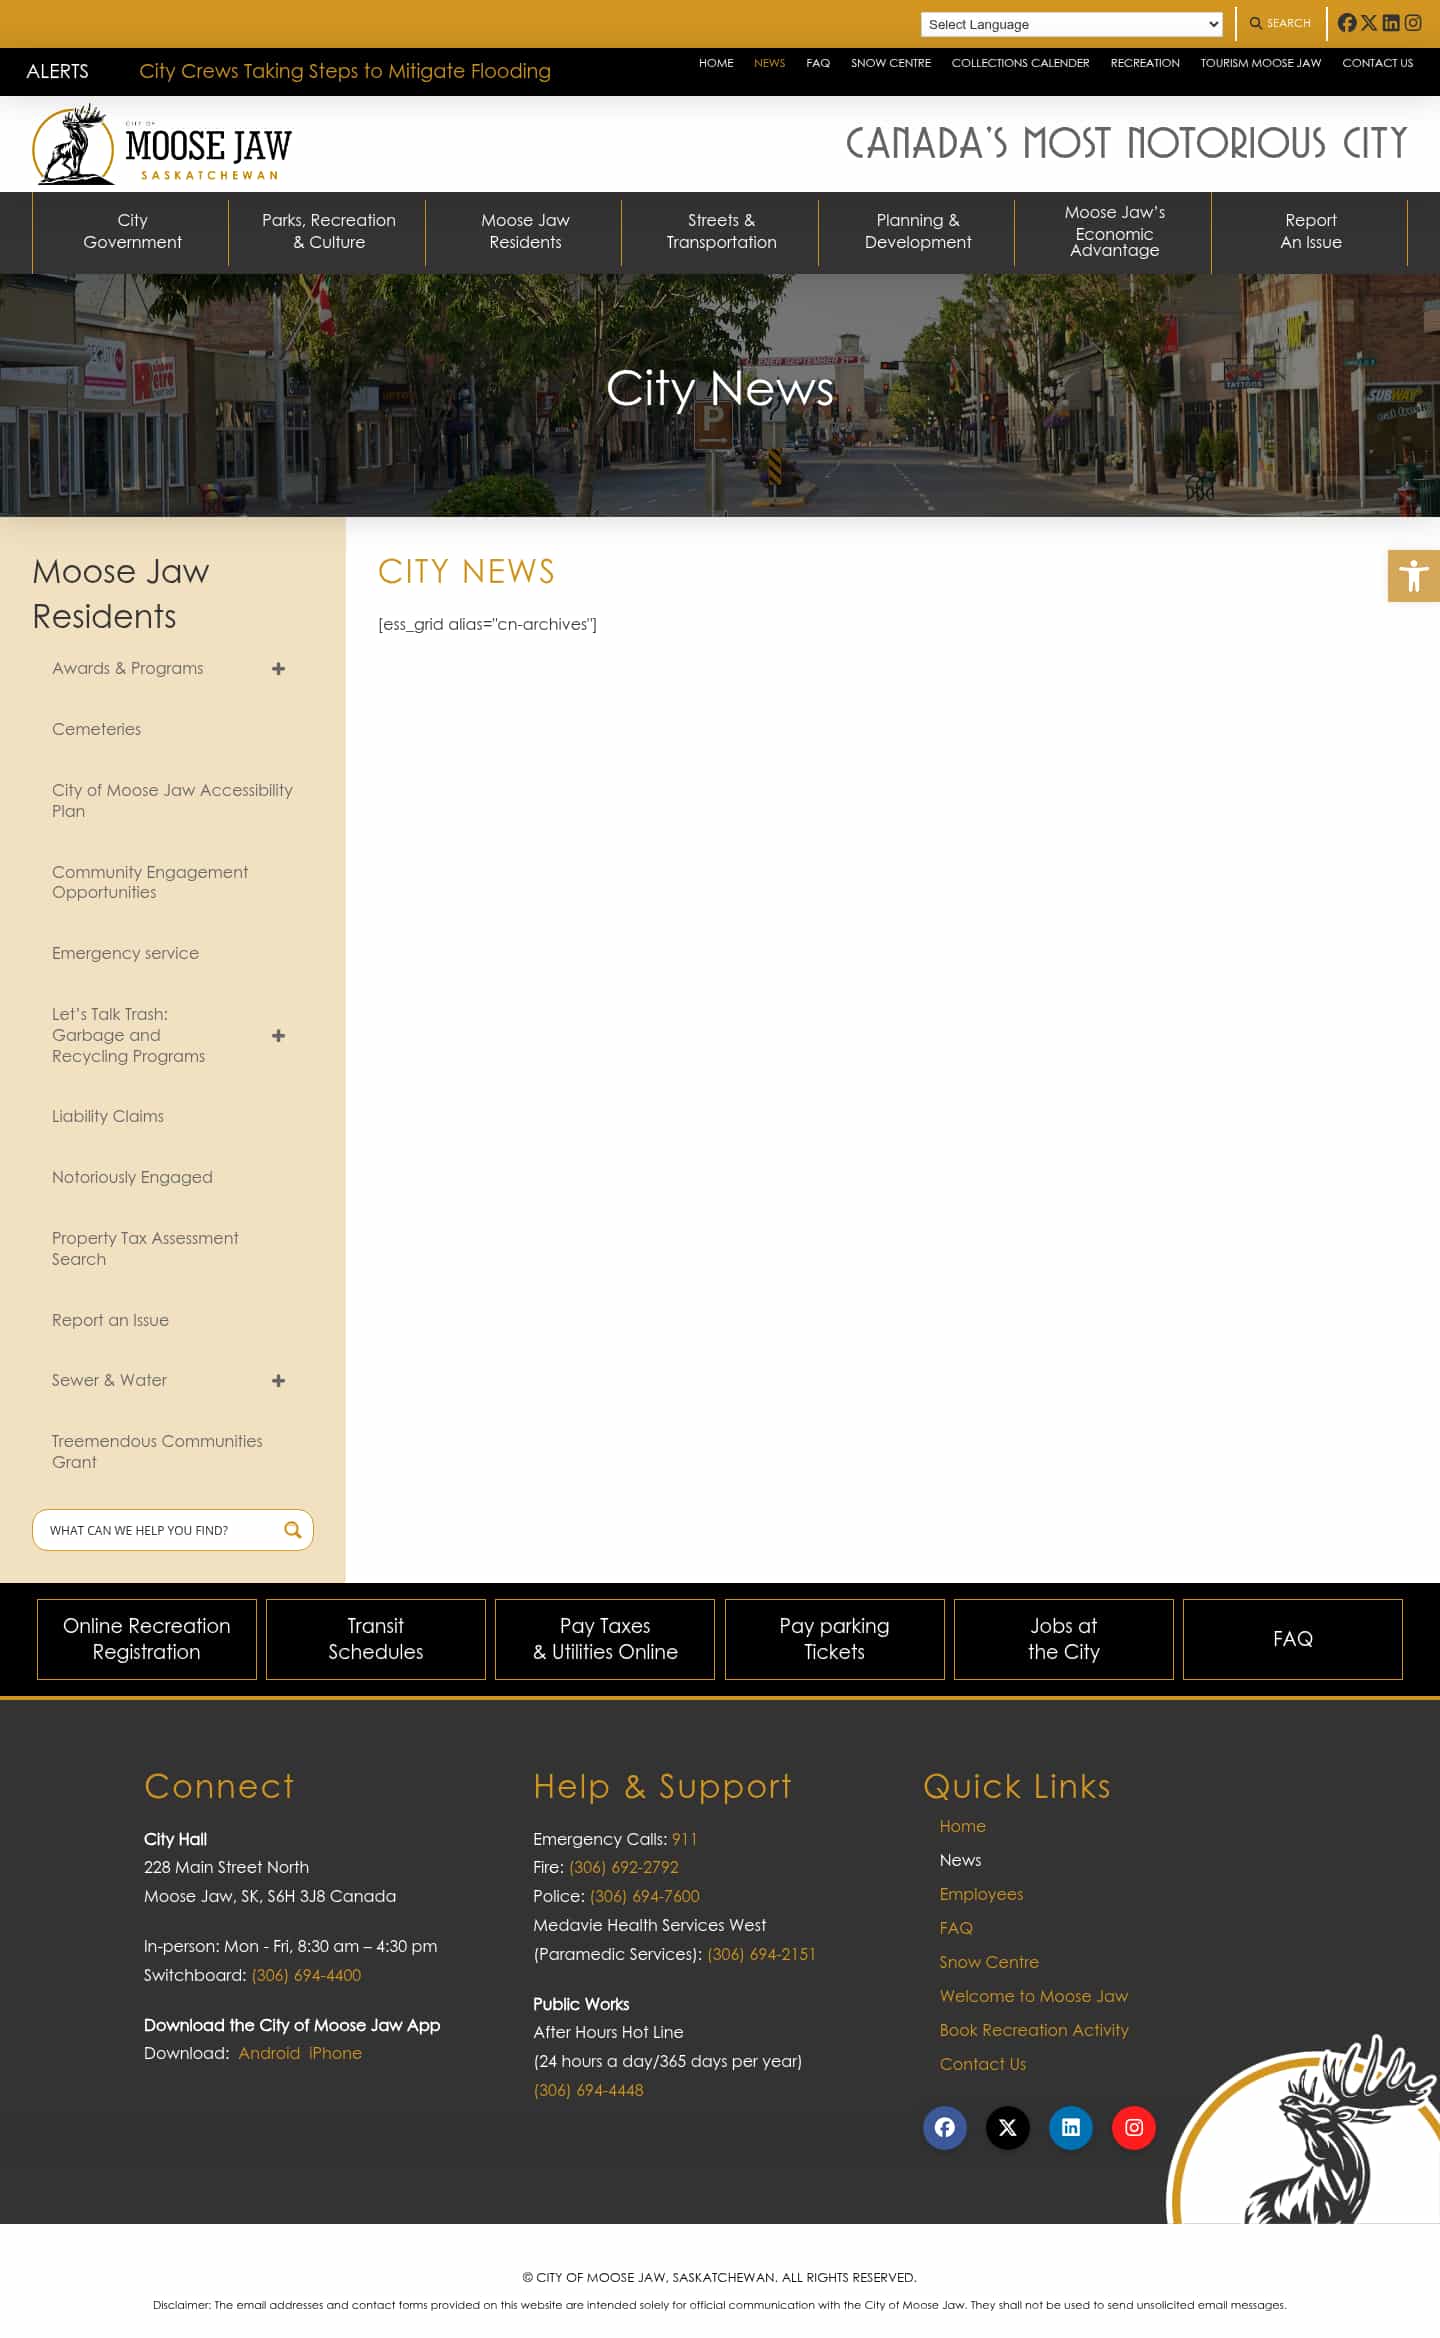
Task: Open Treemendous Communities Grant link
Action: (x=157, y=1451)
